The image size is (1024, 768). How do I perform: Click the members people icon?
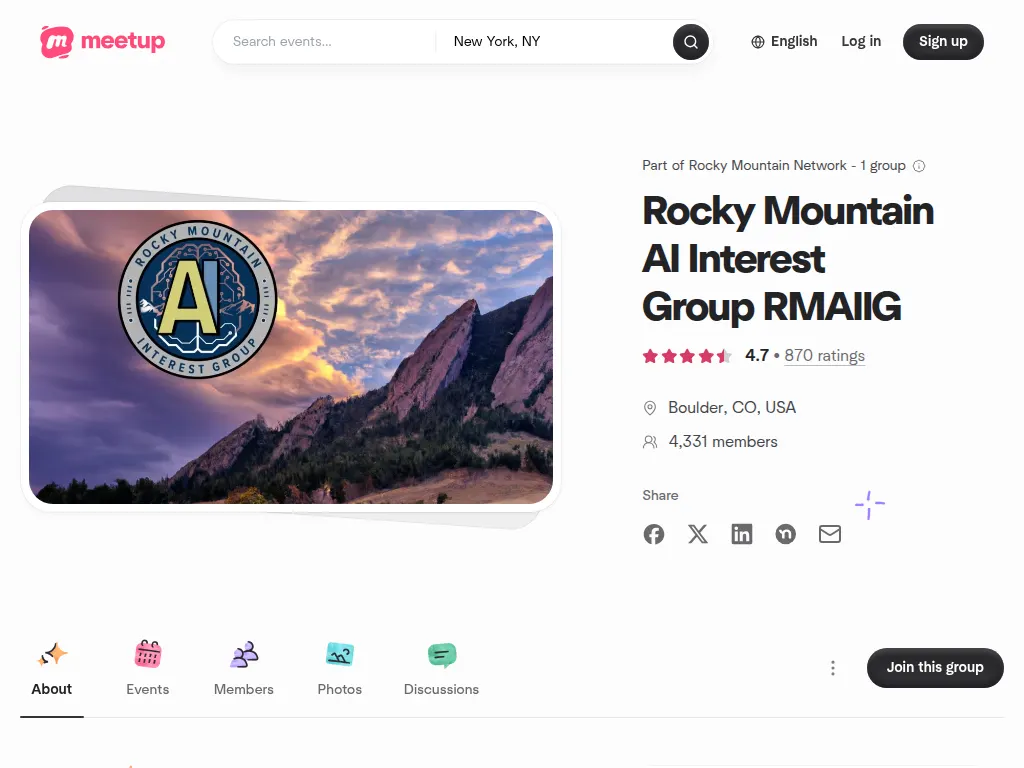click(650, 442)
